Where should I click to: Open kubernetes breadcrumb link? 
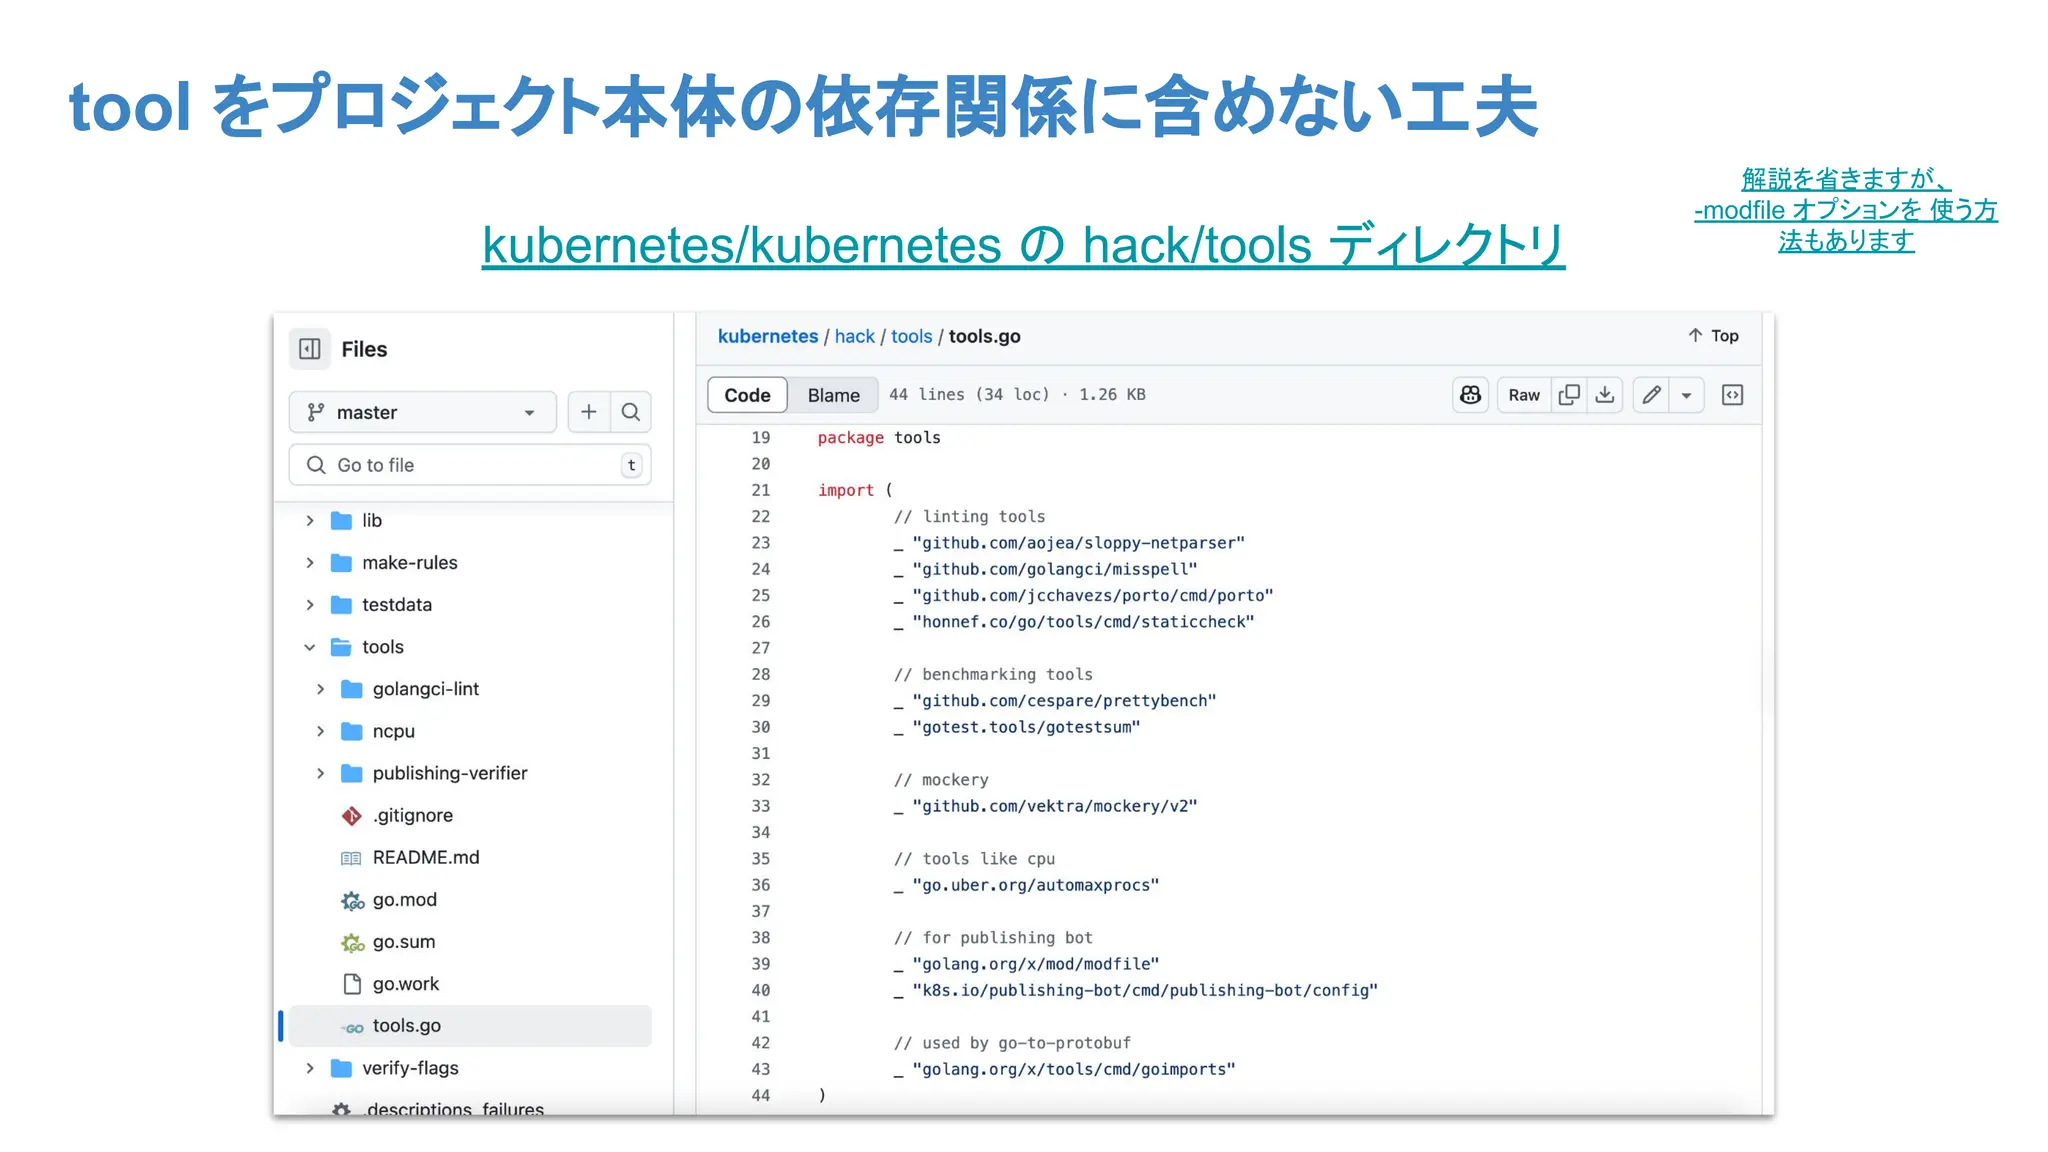[x=768, y=336]
